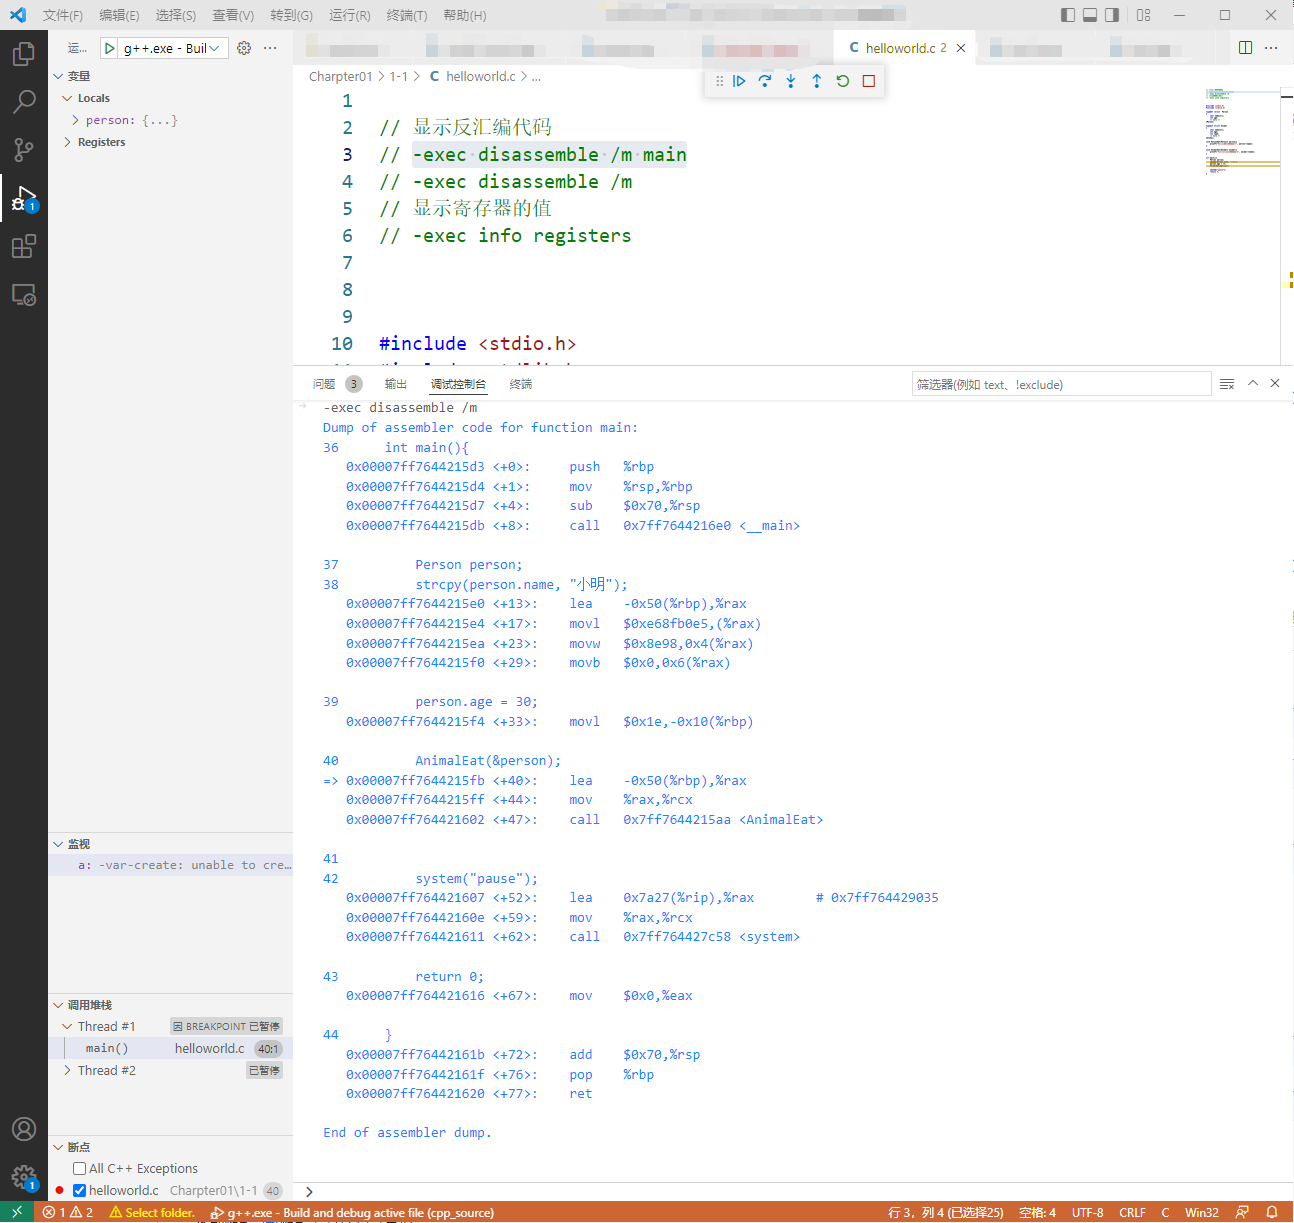Open the Extensions view
The height and width of the screenshot is (1223, 1294).
click(24, 246)
